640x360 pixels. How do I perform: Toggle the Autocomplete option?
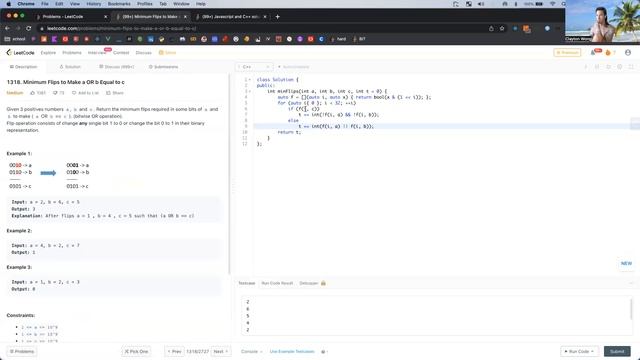point(294,67)
